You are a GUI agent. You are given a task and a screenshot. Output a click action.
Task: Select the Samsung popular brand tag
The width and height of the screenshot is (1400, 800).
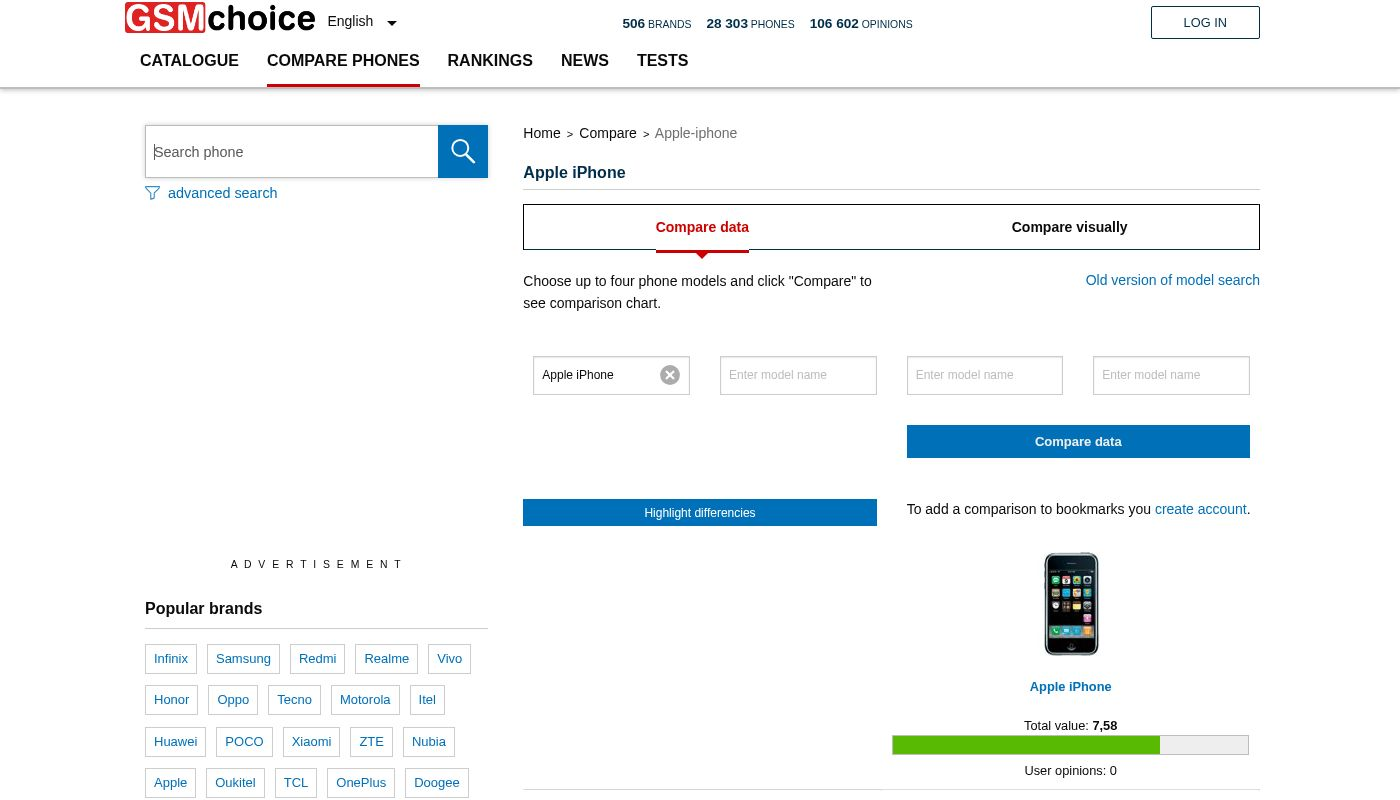coord(243,659)
